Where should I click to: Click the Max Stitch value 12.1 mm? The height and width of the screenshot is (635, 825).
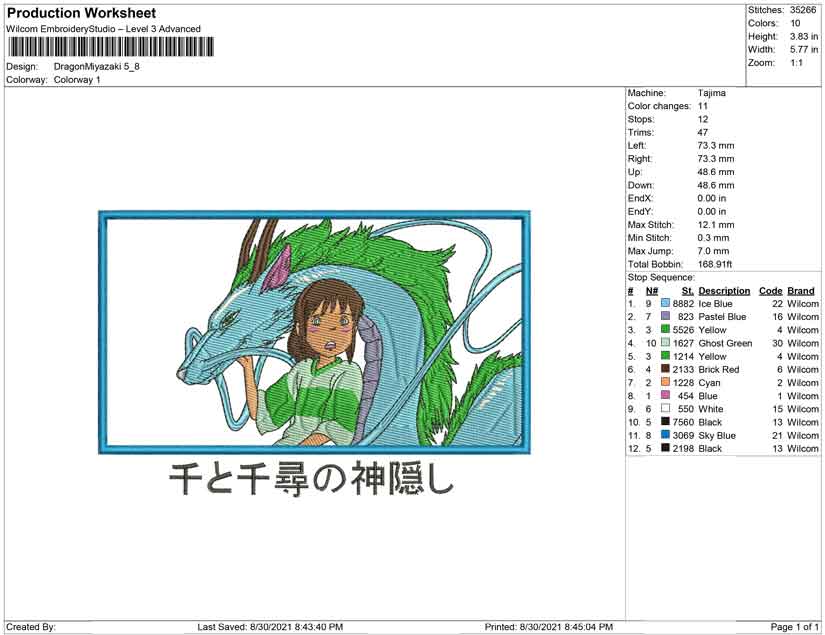(716, 225)
